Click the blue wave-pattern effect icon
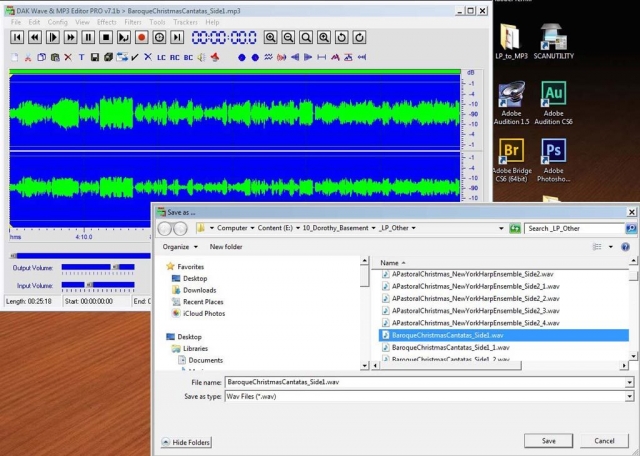Screen dimensions: 640x456 tap(268, 58)
